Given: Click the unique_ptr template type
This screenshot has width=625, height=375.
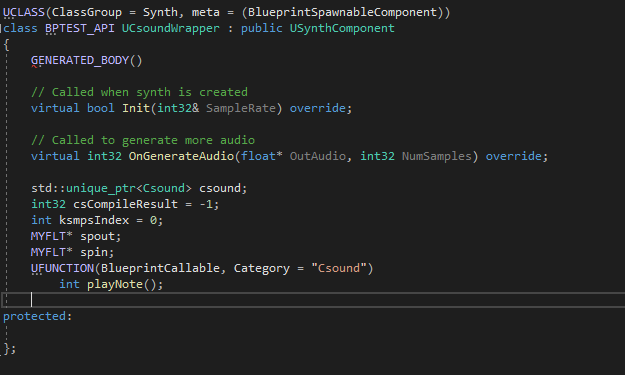Looking at the screenshot, I should (x=101, y=188).
